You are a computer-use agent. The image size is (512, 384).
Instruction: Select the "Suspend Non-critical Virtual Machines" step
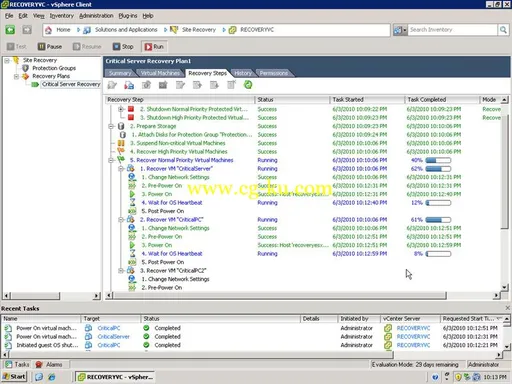pos(177,143)
